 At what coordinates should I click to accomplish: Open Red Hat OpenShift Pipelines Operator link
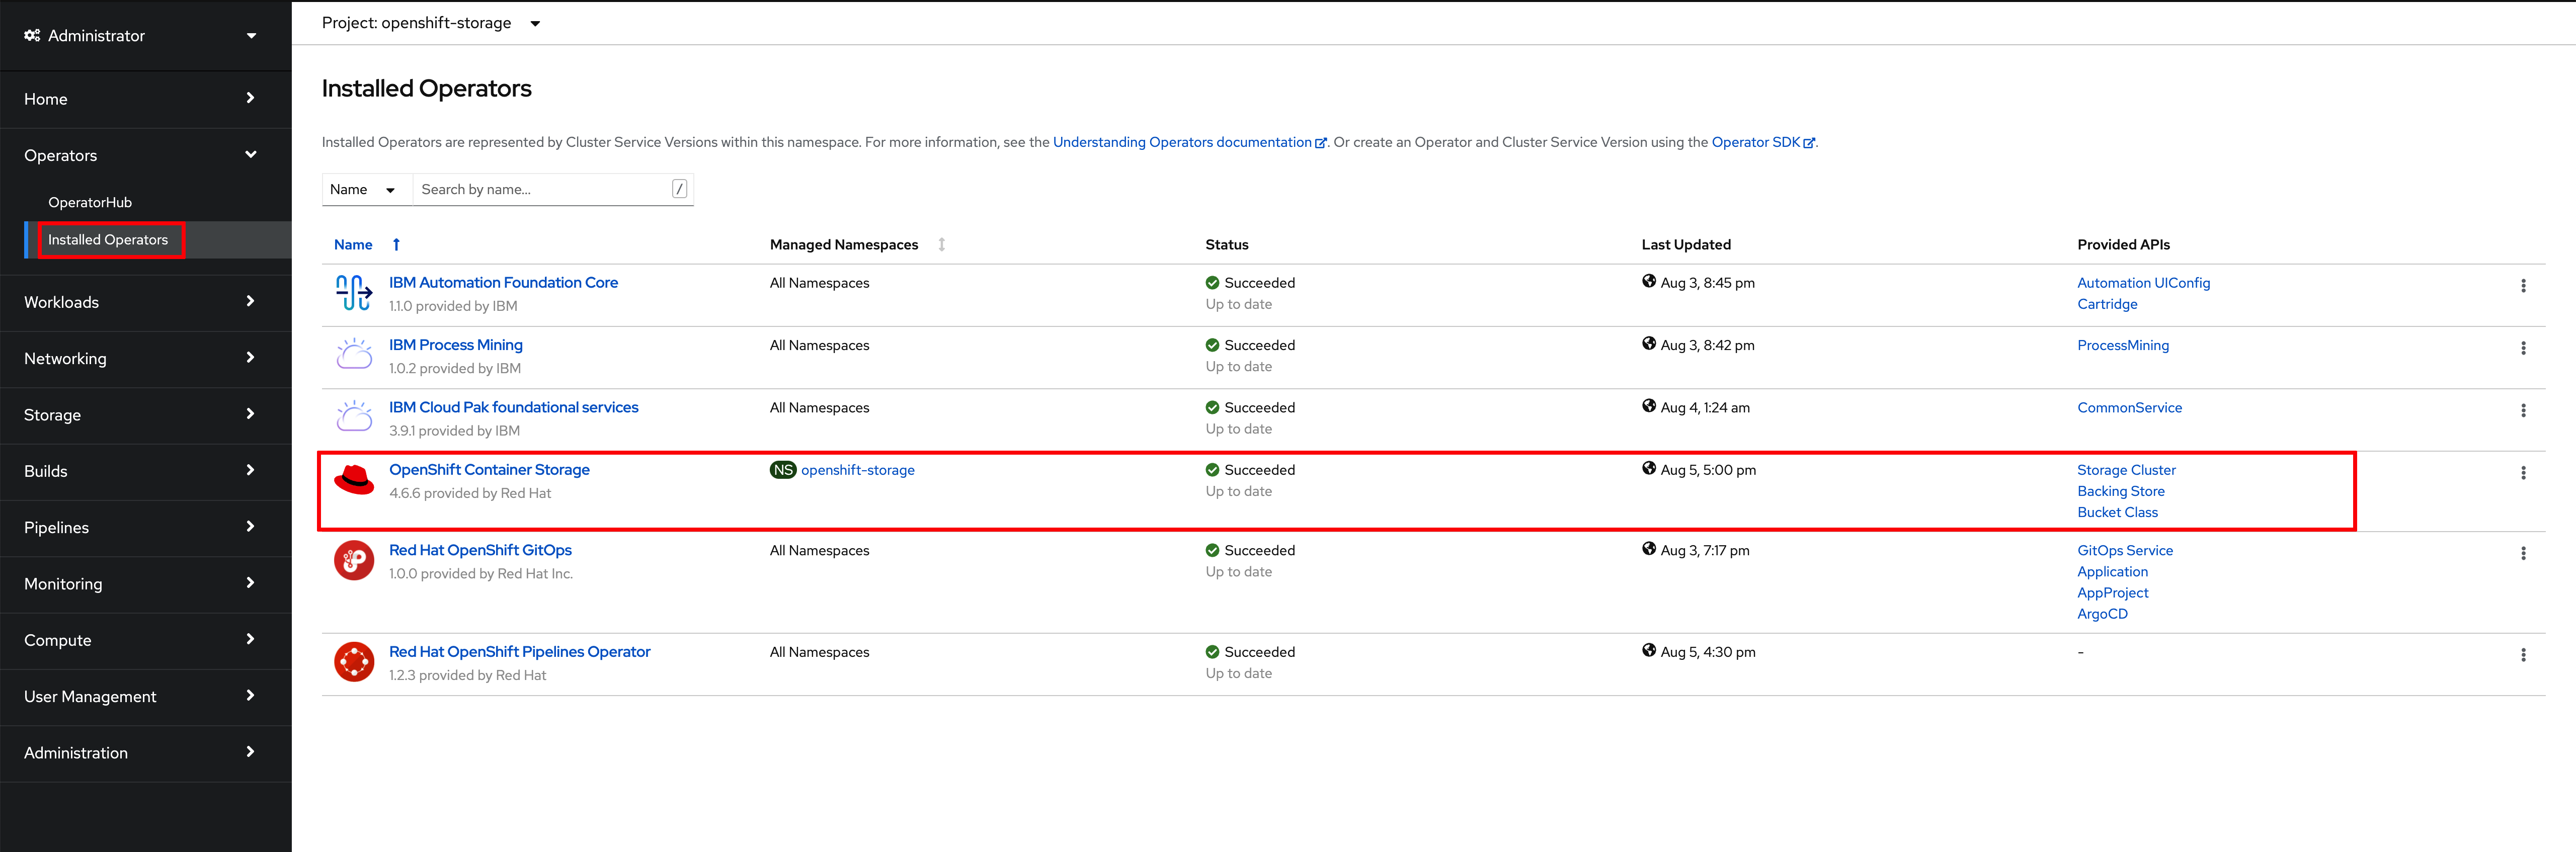click(x=520, y=652)
